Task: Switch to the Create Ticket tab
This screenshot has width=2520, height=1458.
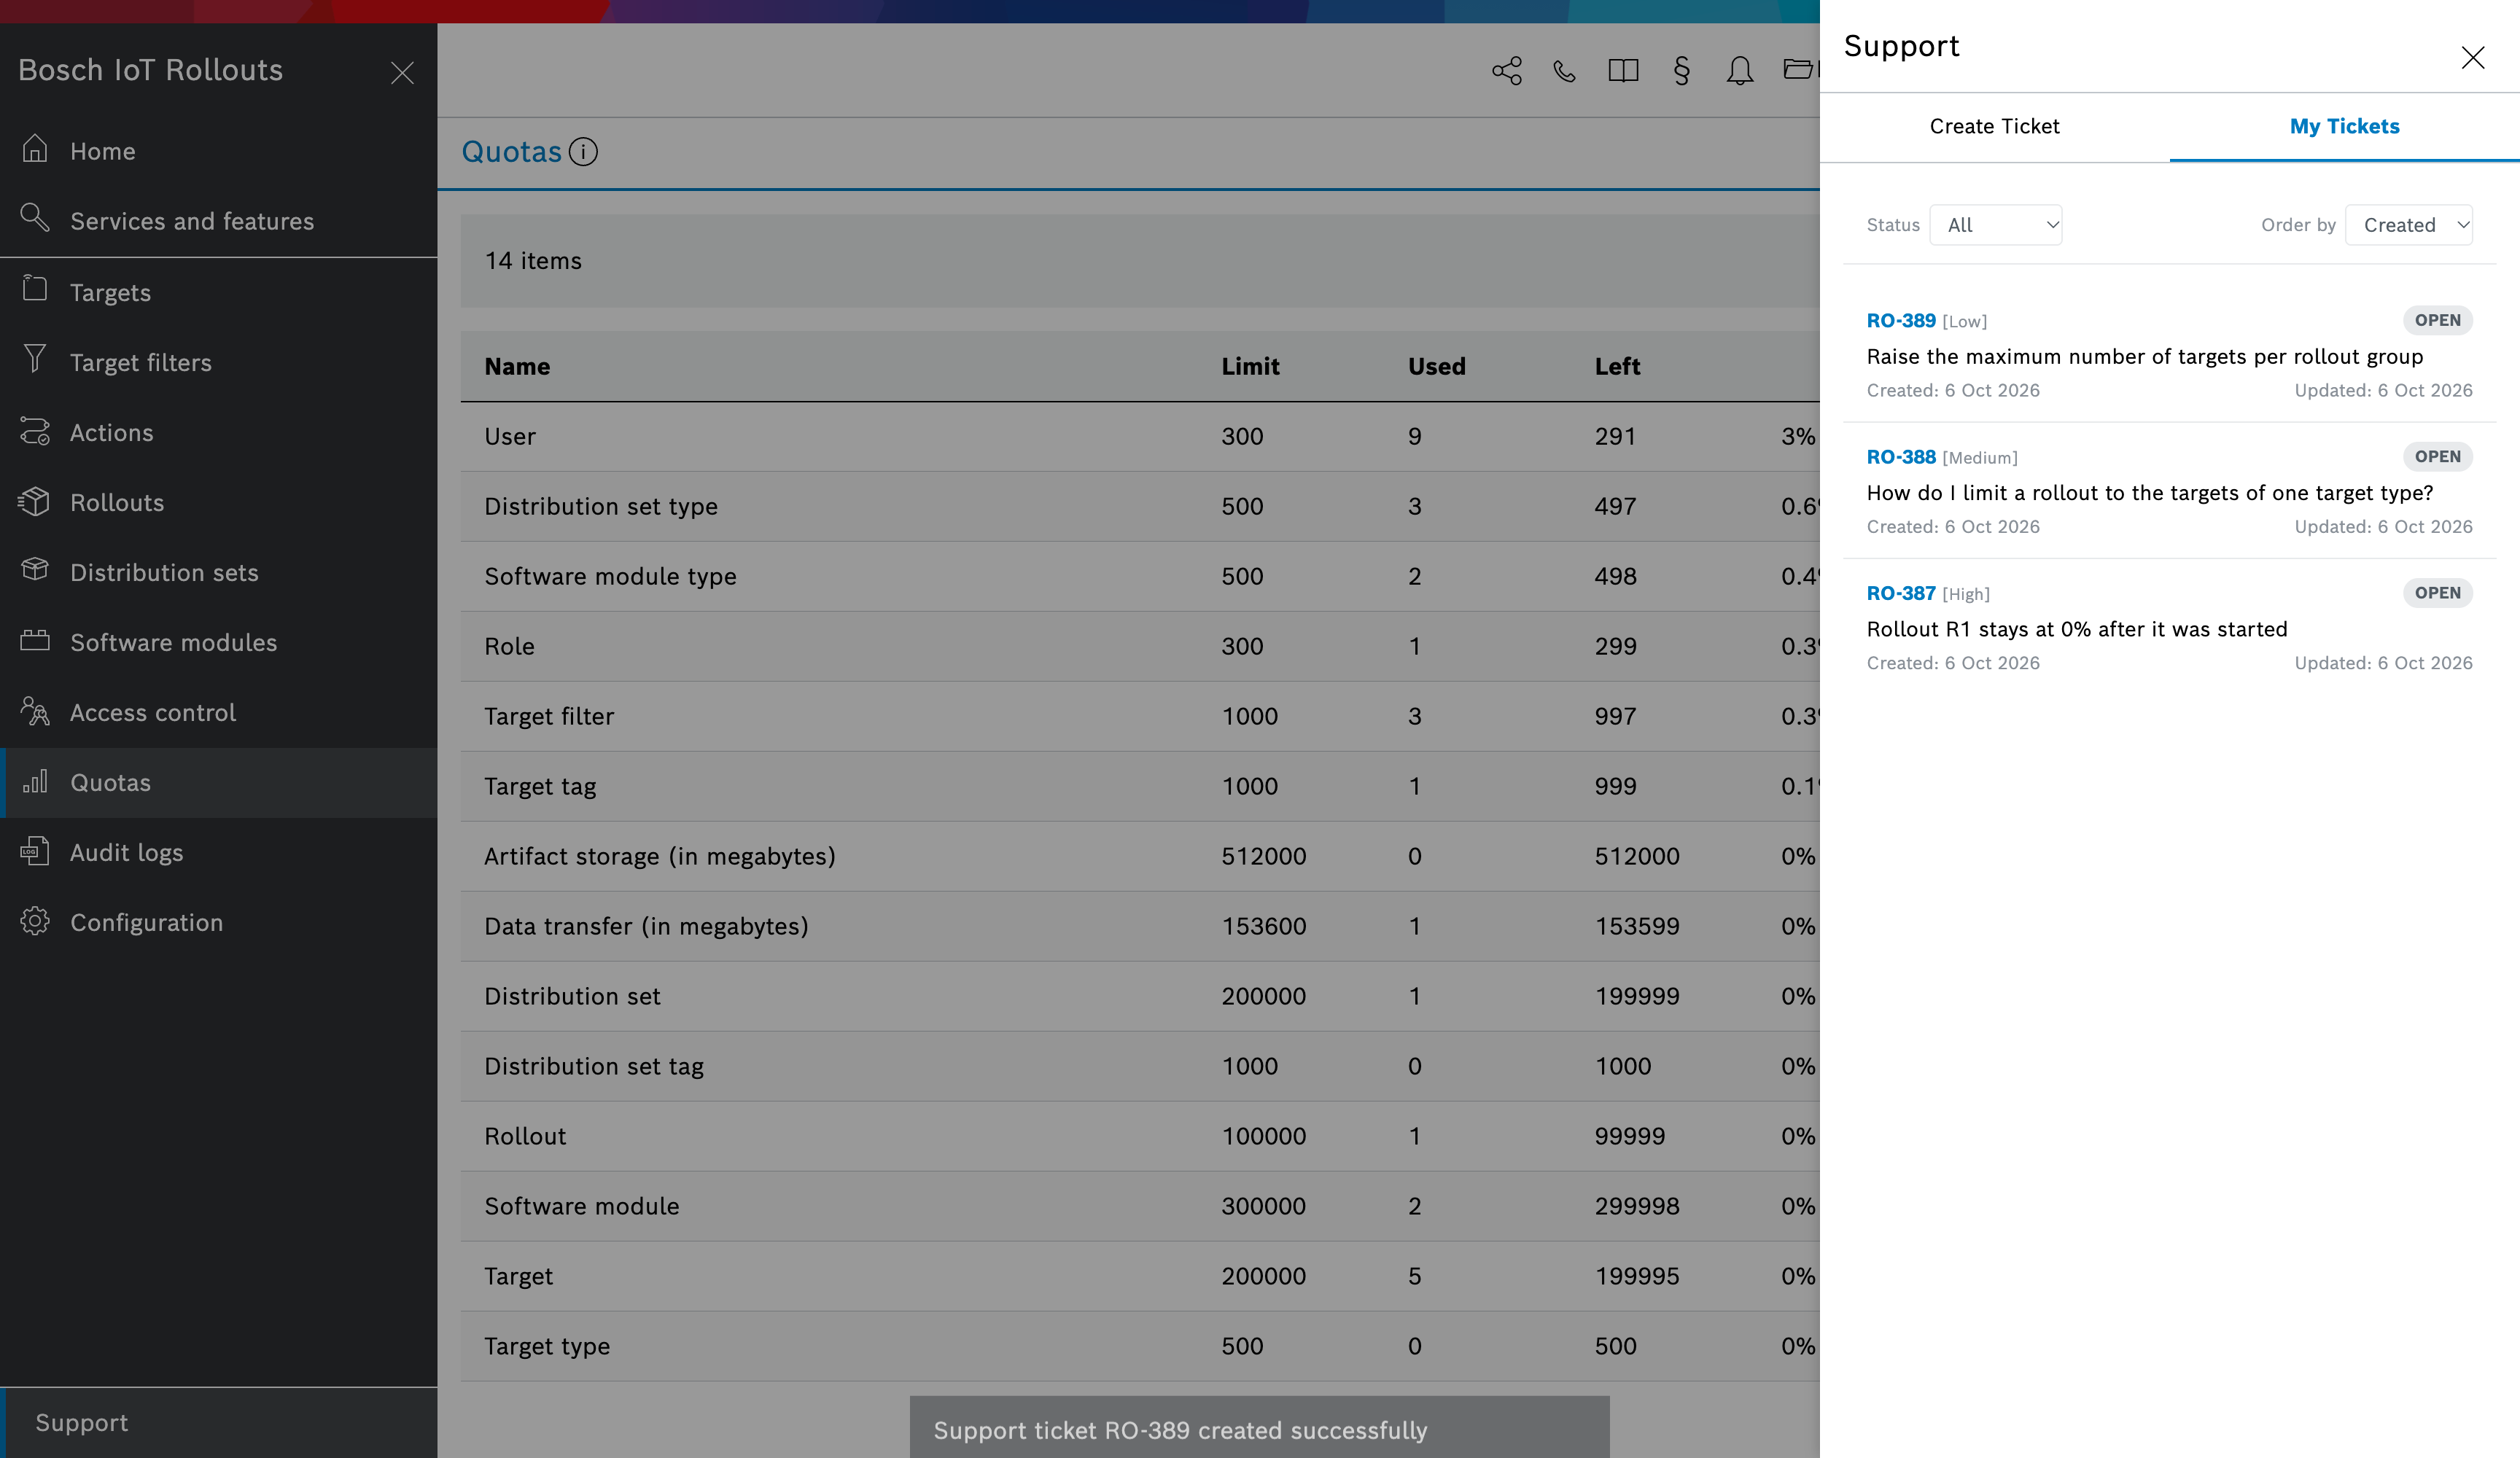Action: [x=1994, y=126]
